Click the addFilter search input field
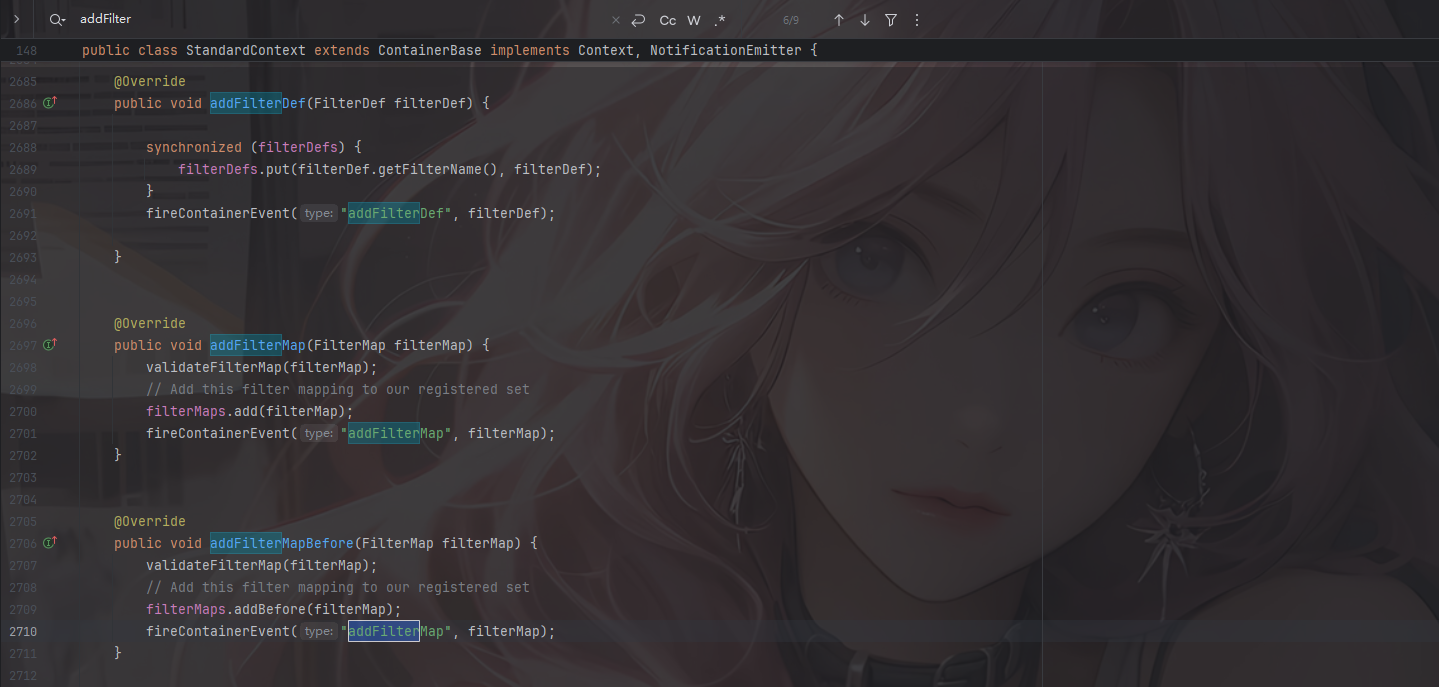Image resolution: width=1439 pixels, height=687 pixels. pos(300,19)
